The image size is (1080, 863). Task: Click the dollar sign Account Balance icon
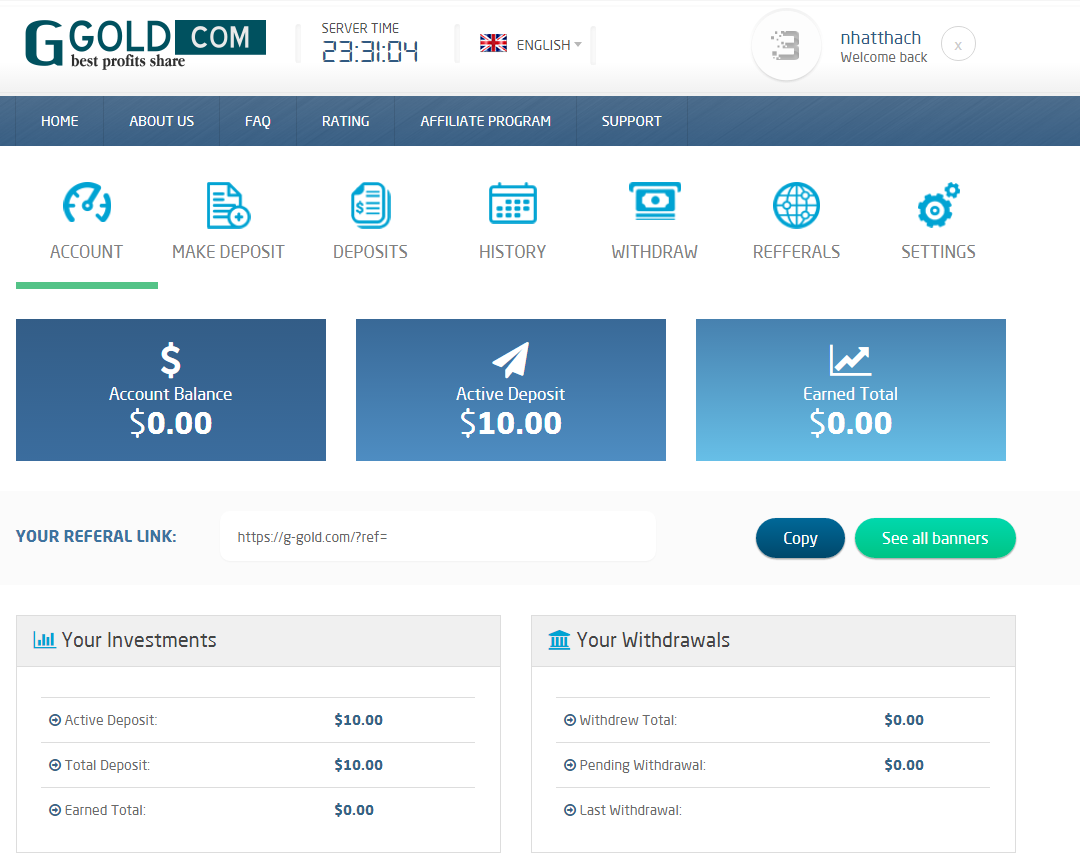point(170,360)
